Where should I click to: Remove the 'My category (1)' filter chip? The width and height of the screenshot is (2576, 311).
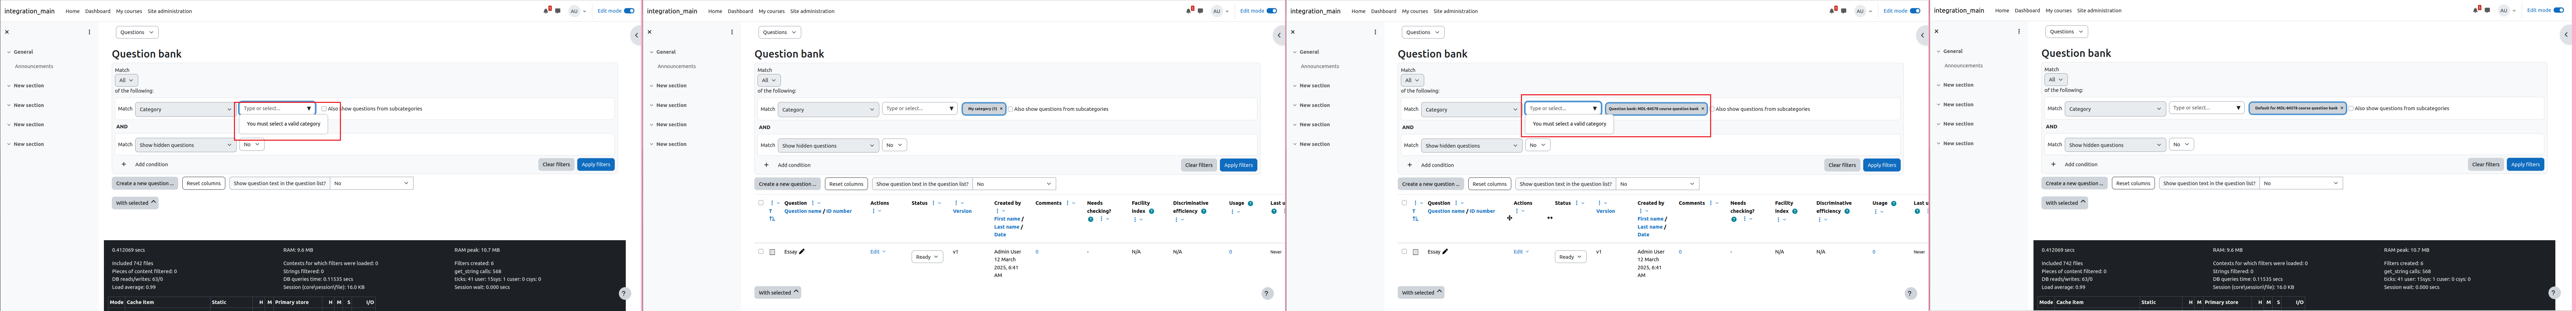(1001, 109)
